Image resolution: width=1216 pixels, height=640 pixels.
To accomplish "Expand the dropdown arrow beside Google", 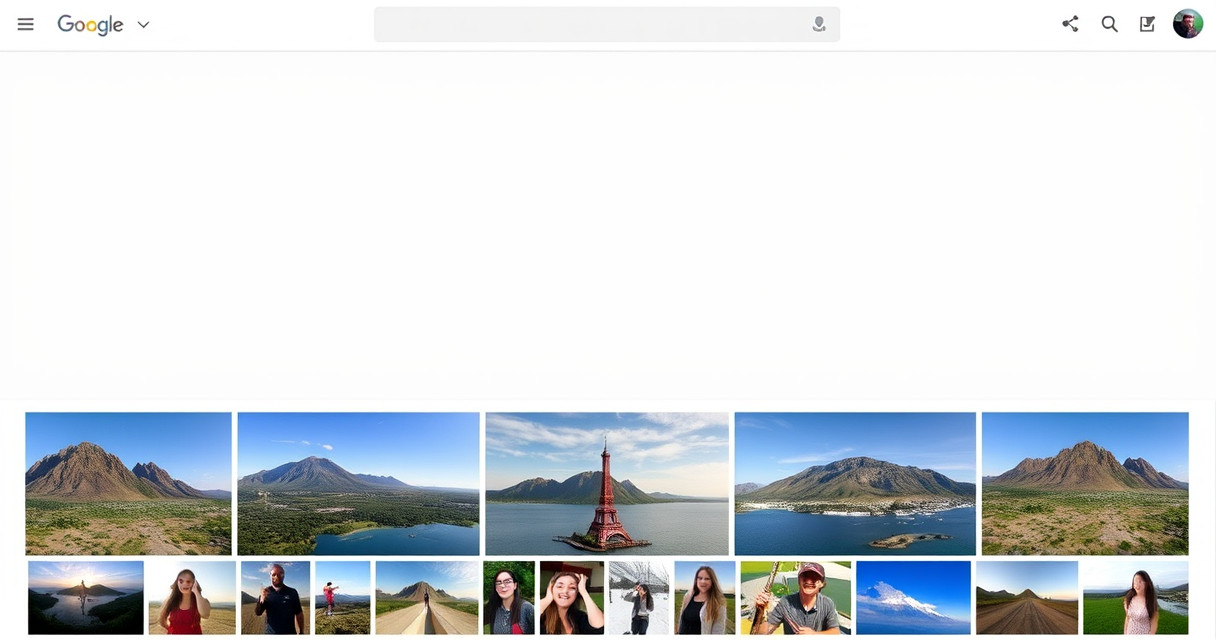I will 143,25.
